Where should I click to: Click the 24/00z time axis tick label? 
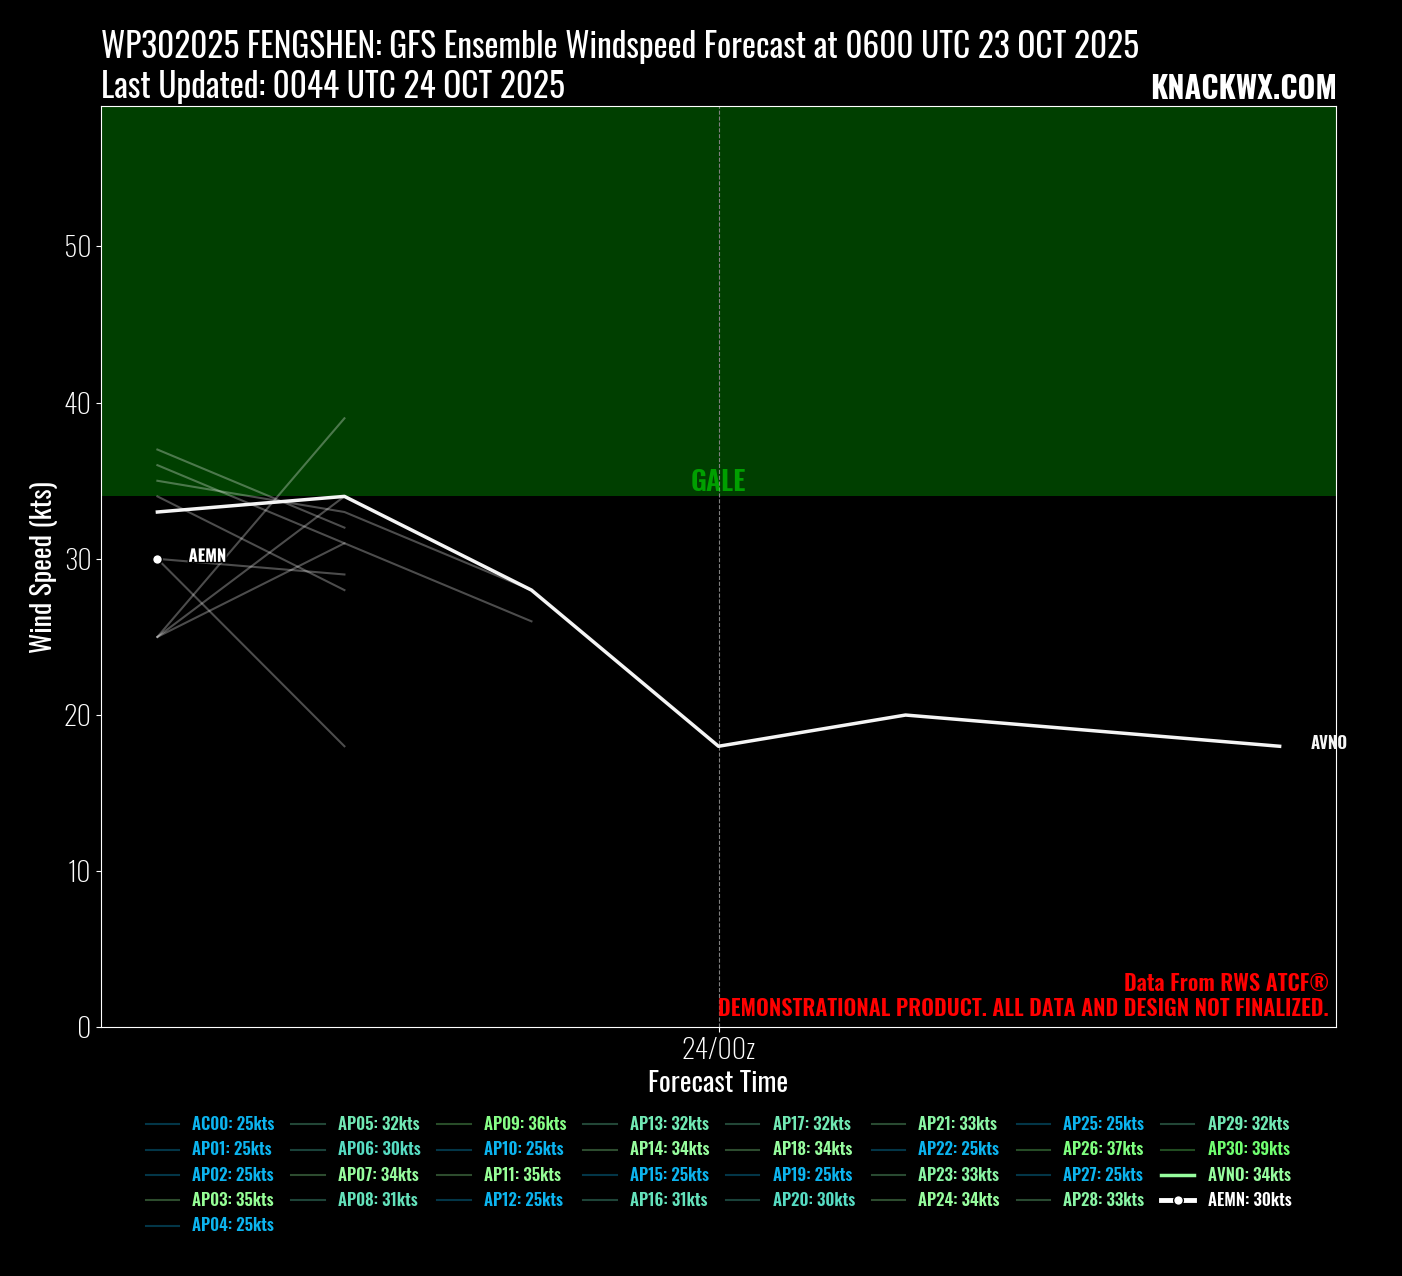718,1049
